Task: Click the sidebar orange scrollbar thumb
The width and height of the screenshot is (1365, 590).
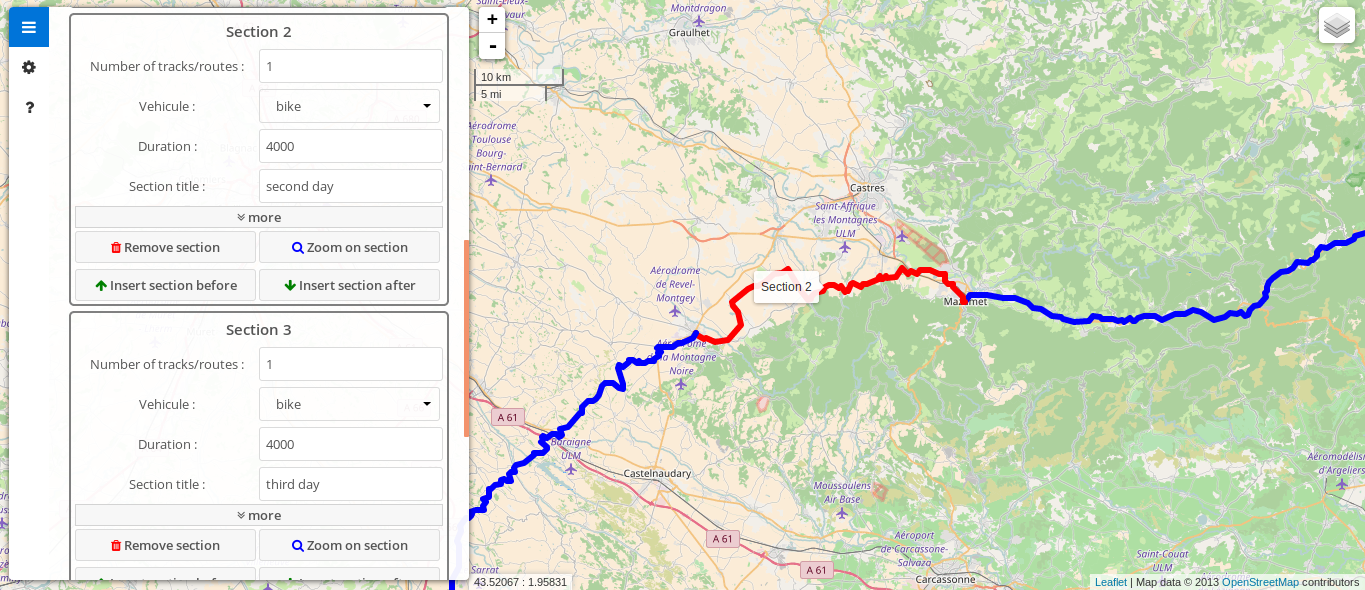Action: [466, 338]
